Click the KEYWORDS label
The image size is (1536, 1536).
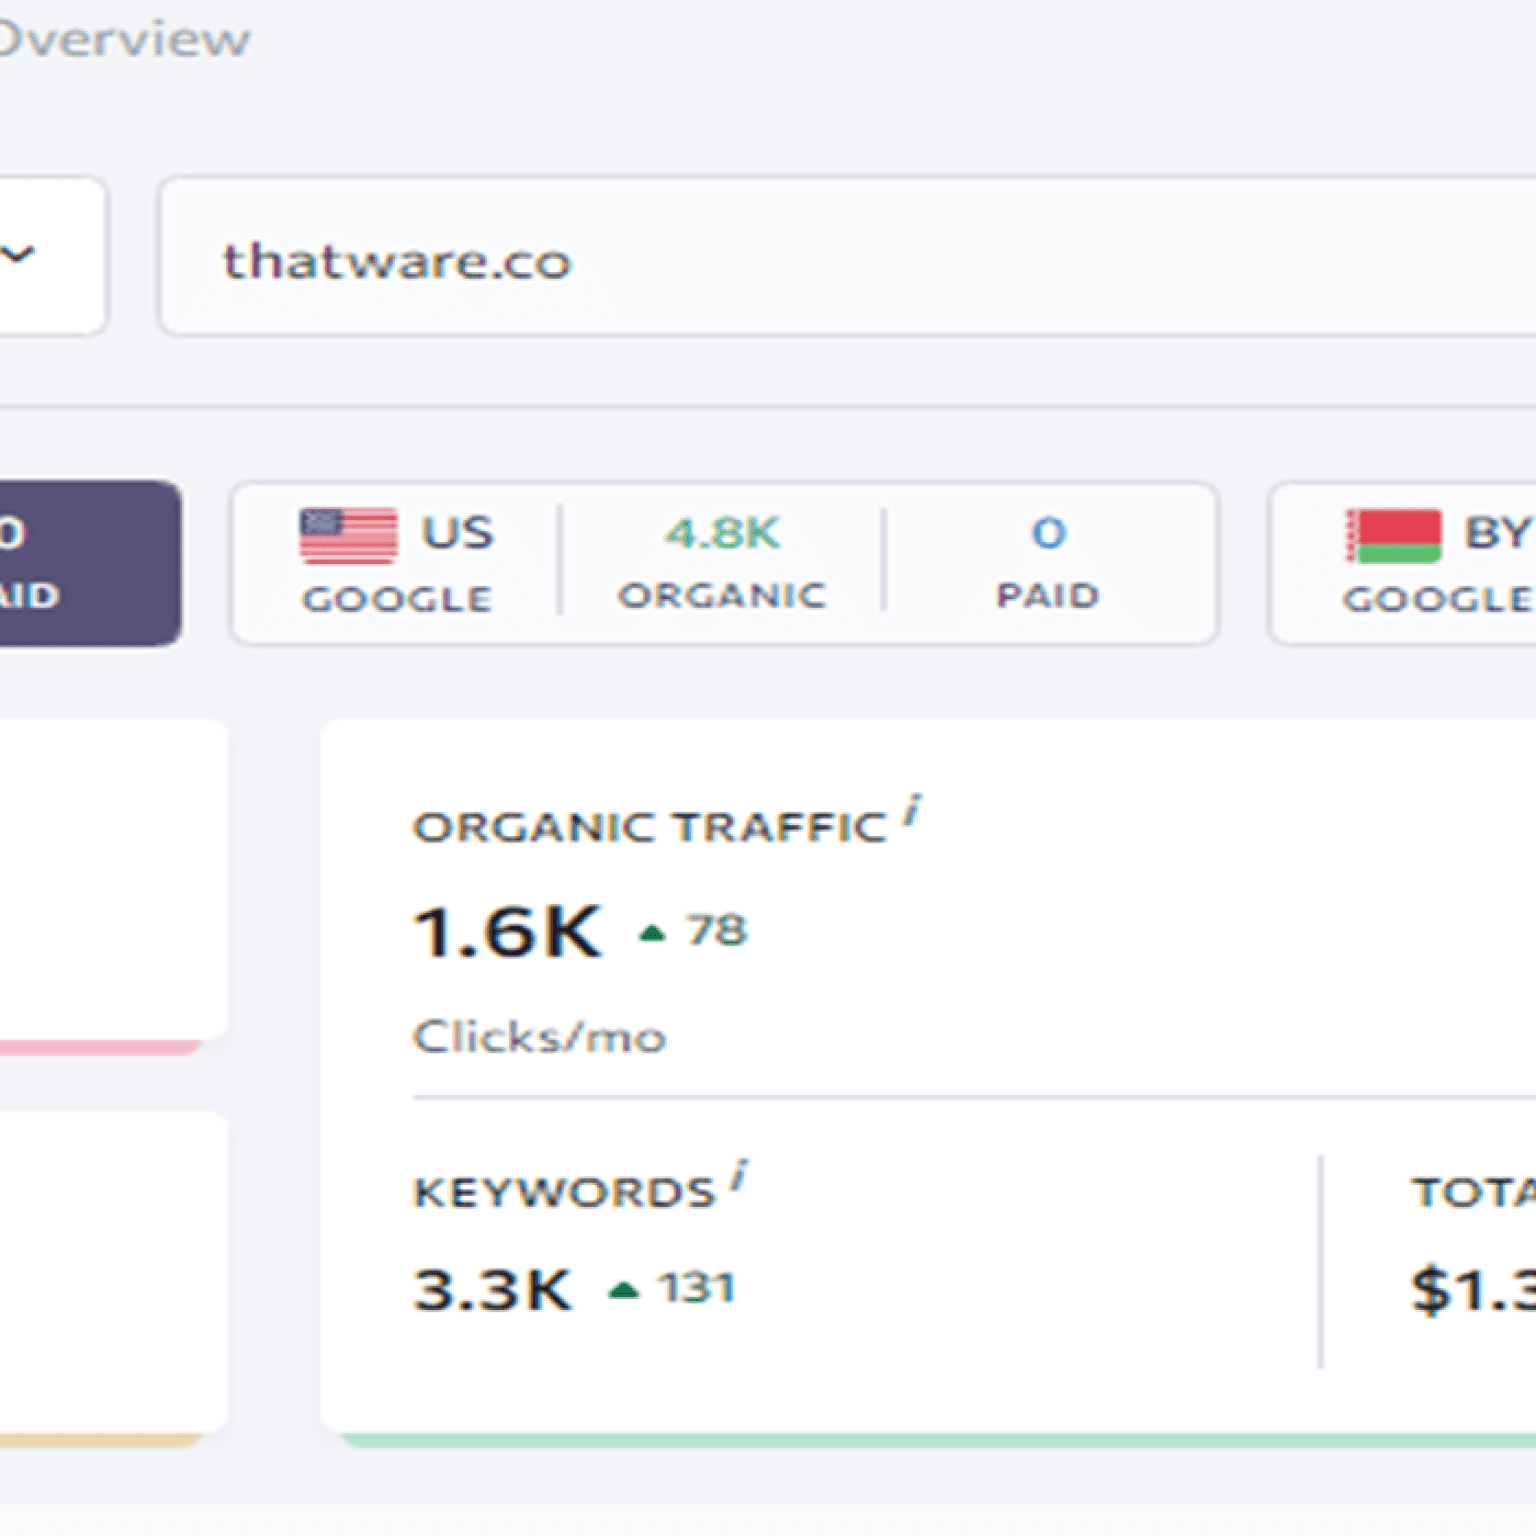pyautogui.click(x=564, y=1192)
